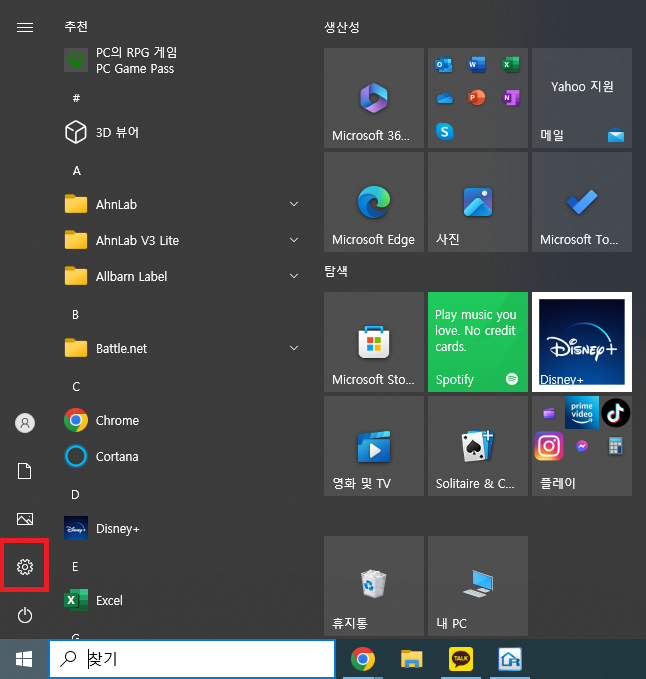Click the letter A section header
The height and width of the screenshot is (679, 646).
tap(77, 171)
